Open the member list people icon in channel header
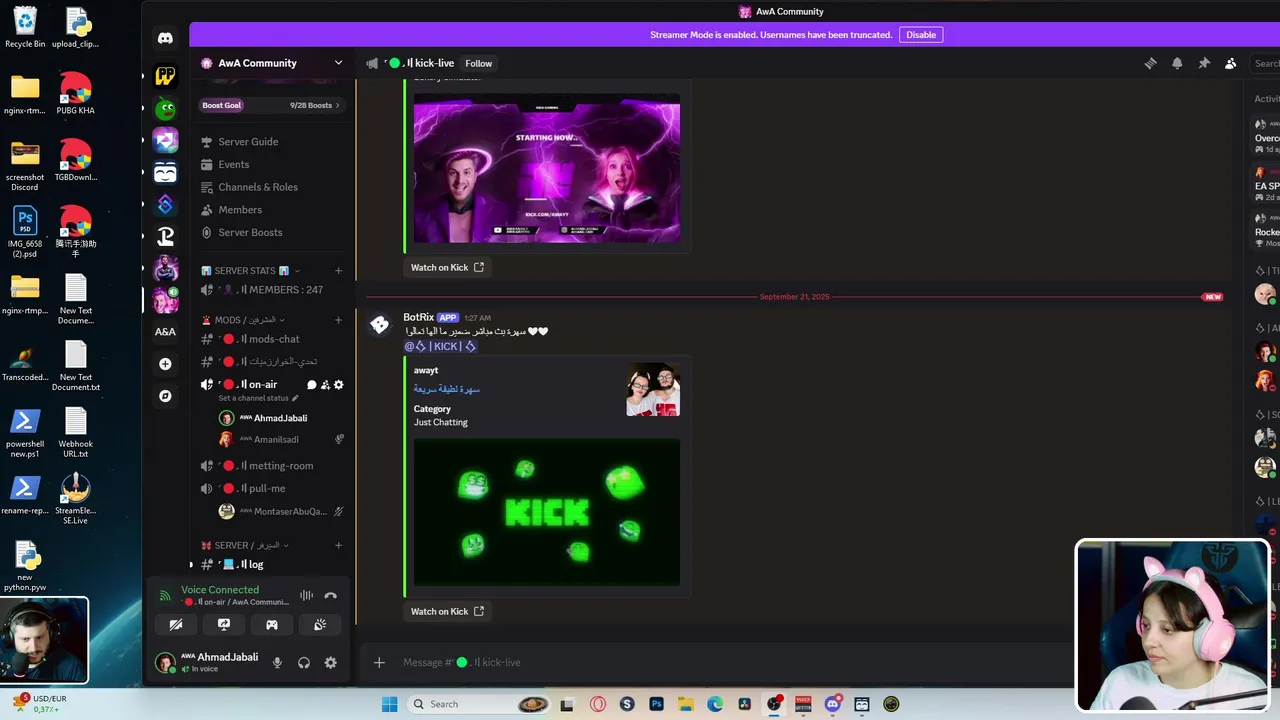 point(1231,63)
